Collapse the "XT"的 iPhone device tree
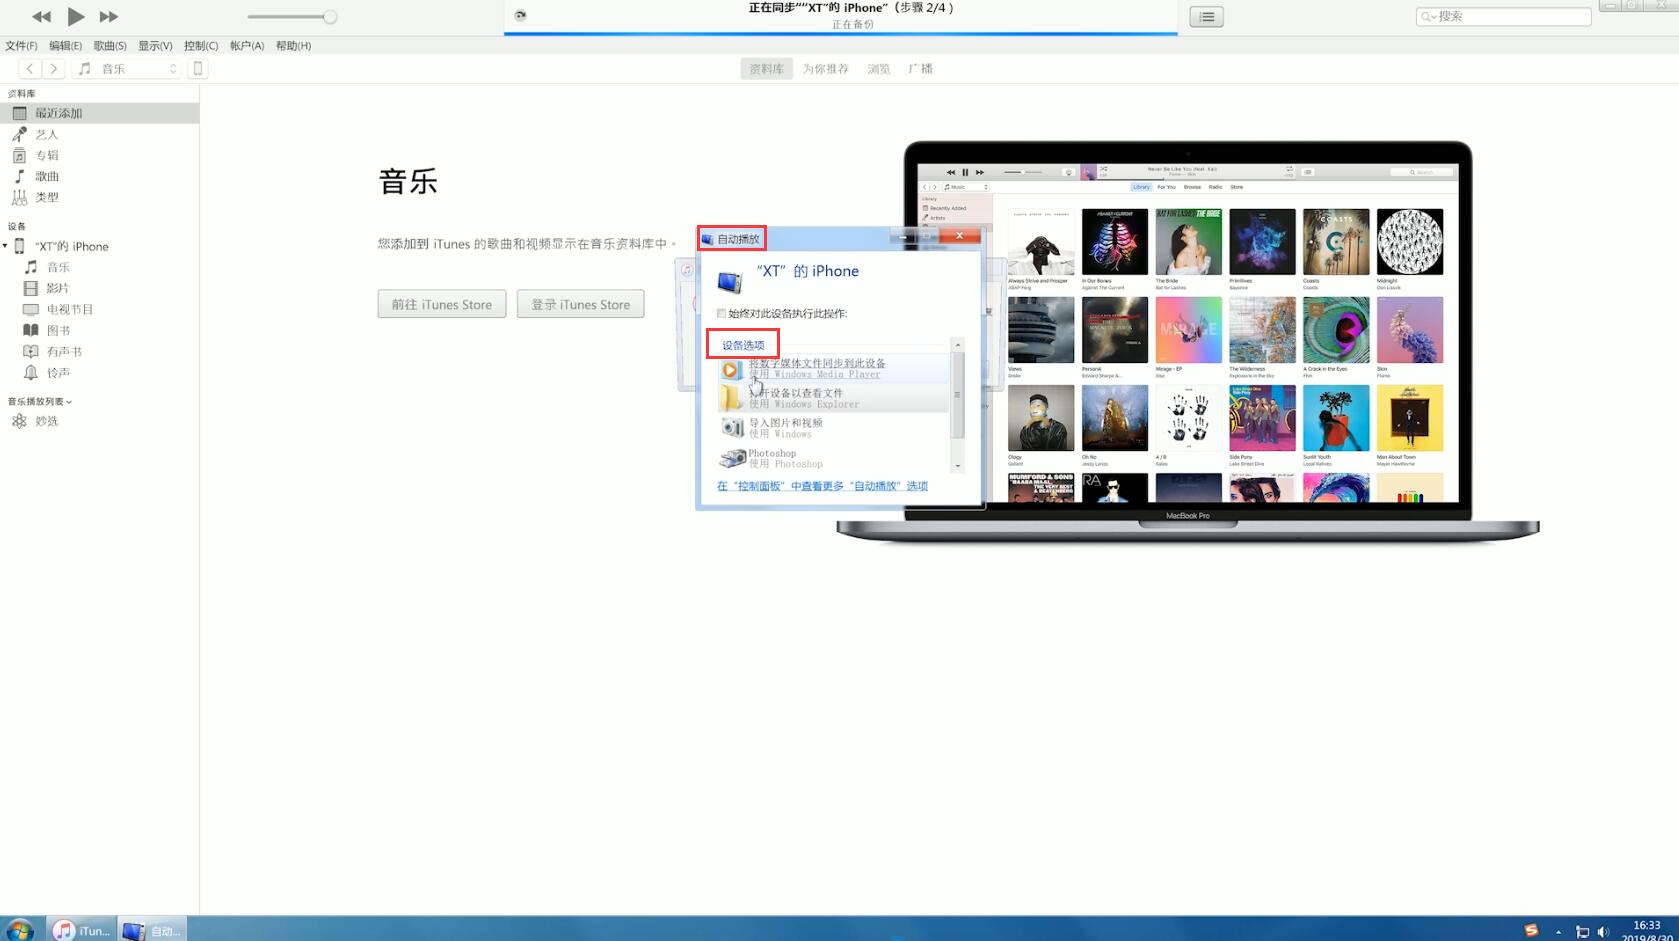This screenshot has height=941, width=1679. 5,246
